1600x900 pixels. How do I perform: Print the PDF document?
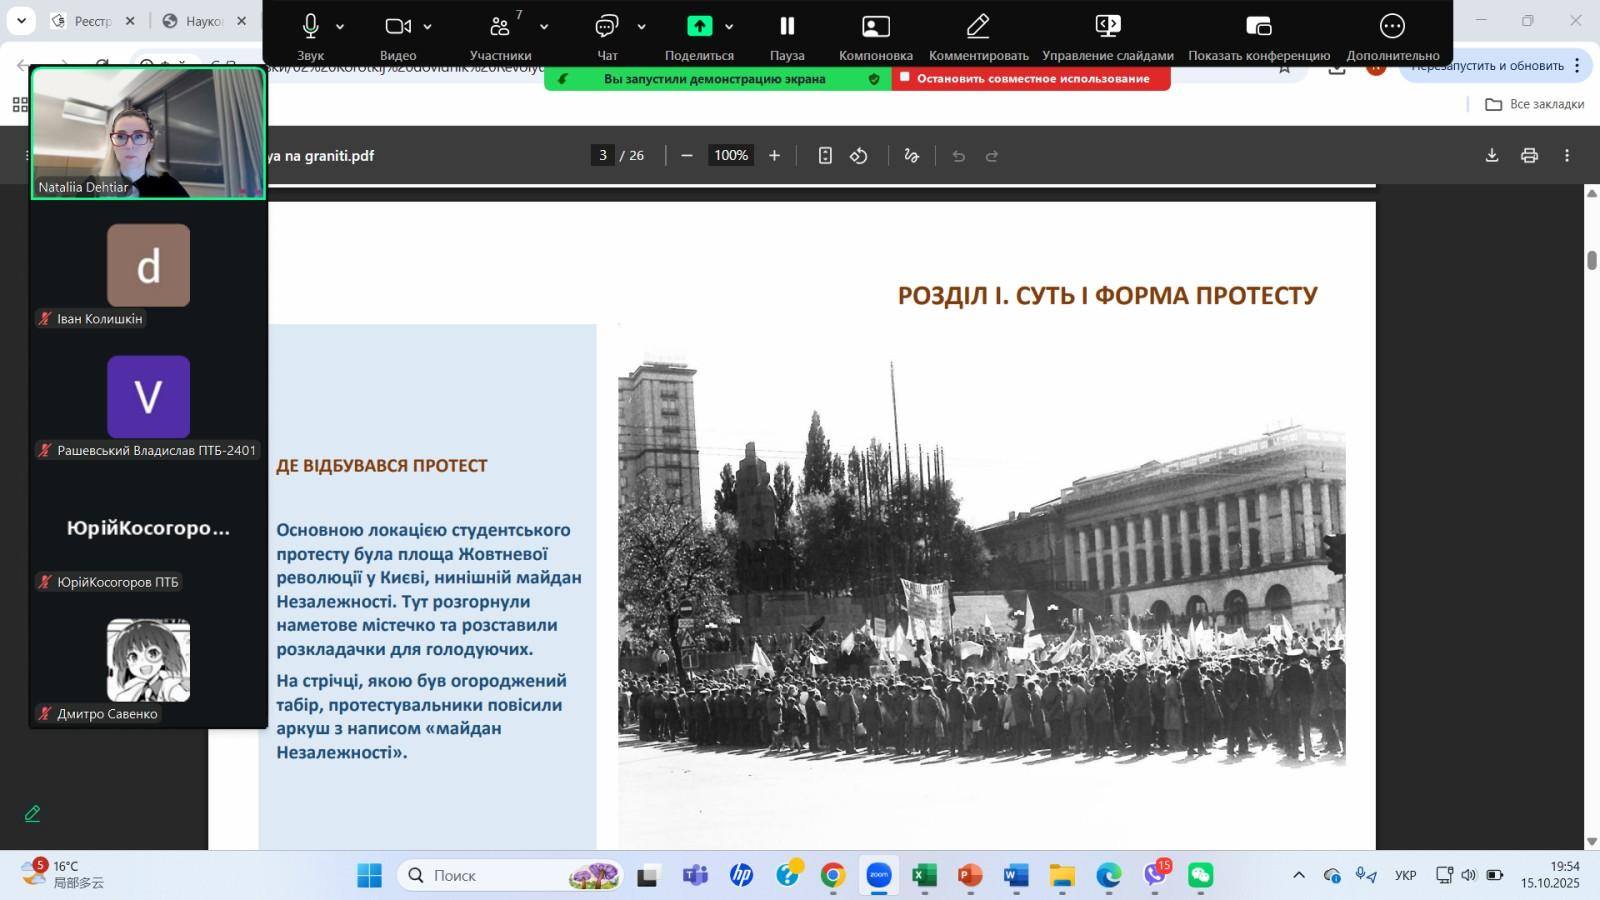pos(1529,155)
